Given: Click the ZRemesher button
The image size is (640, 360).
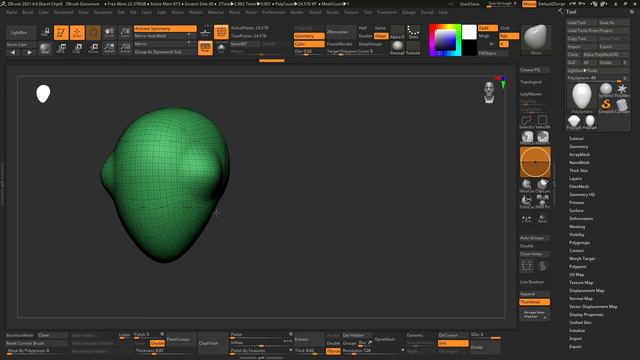Looking at the screenshot, I should coord(341,32).
